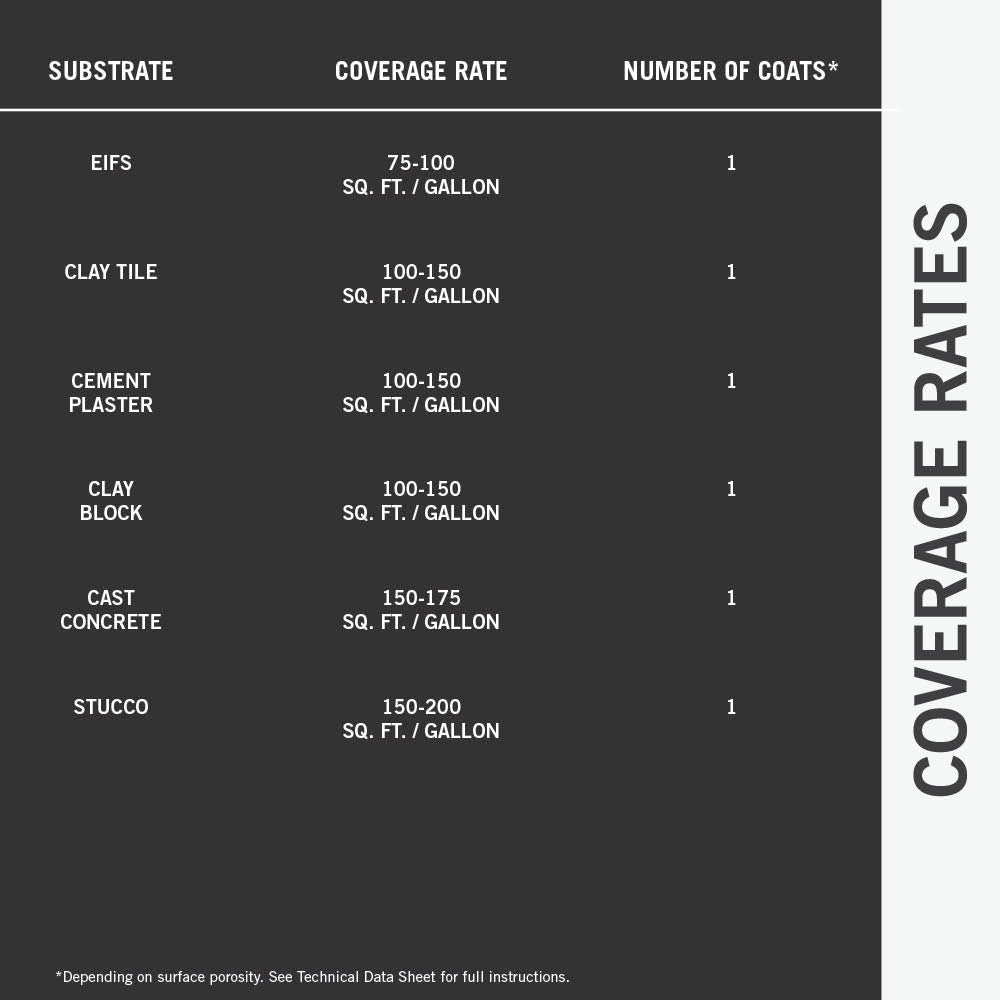Screen dimensions: 1000x1000
Task: Select the CAST CONCRETE substrate label
Action: coord(111,610)
